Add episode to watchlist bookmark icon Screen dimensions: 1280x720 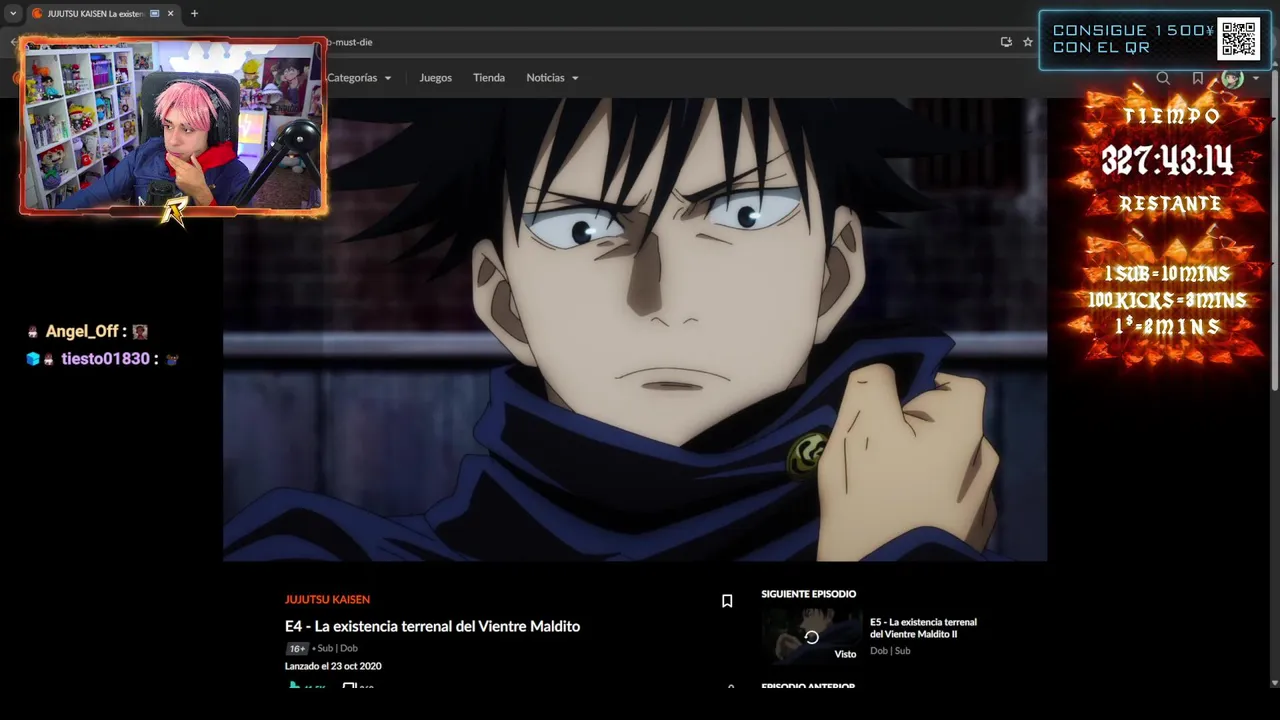(x=727, y=601)
